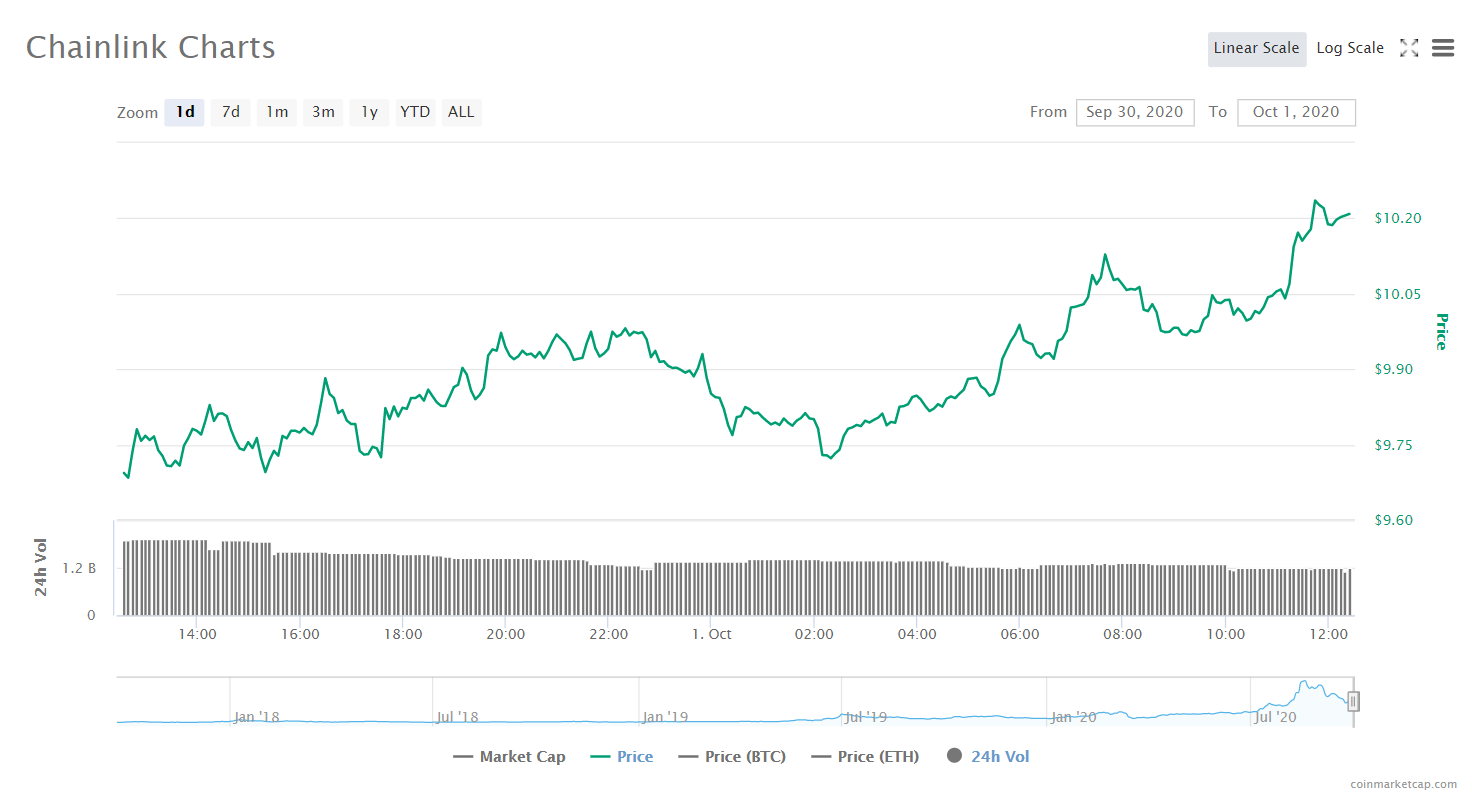Select the 3m zoom range
This screenshot has width=1472, height=801.
point(323,112)
